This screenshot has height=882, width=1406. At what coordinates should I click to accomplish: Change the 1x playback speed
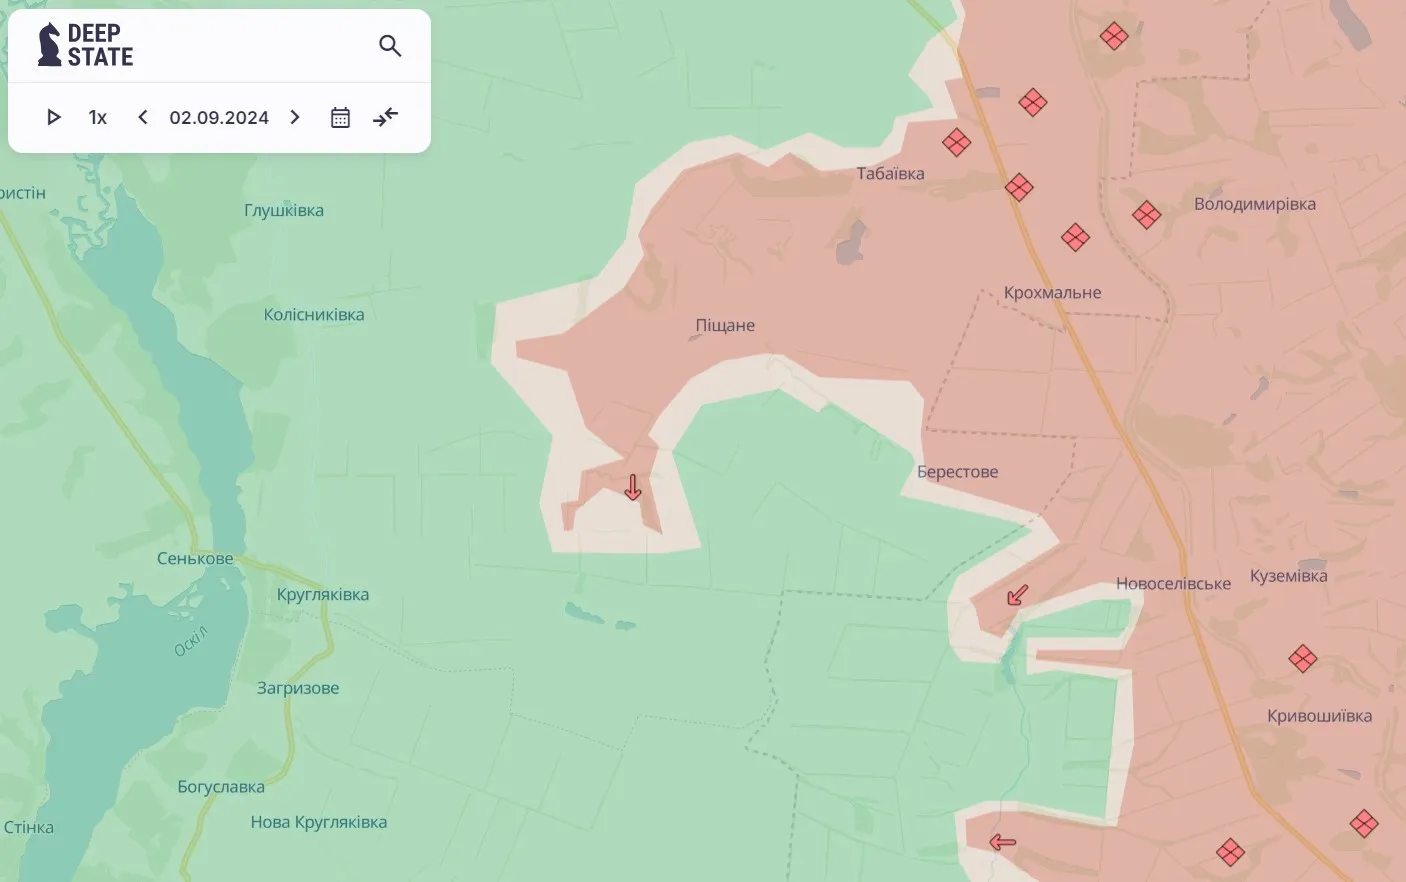tap(98, 118)
